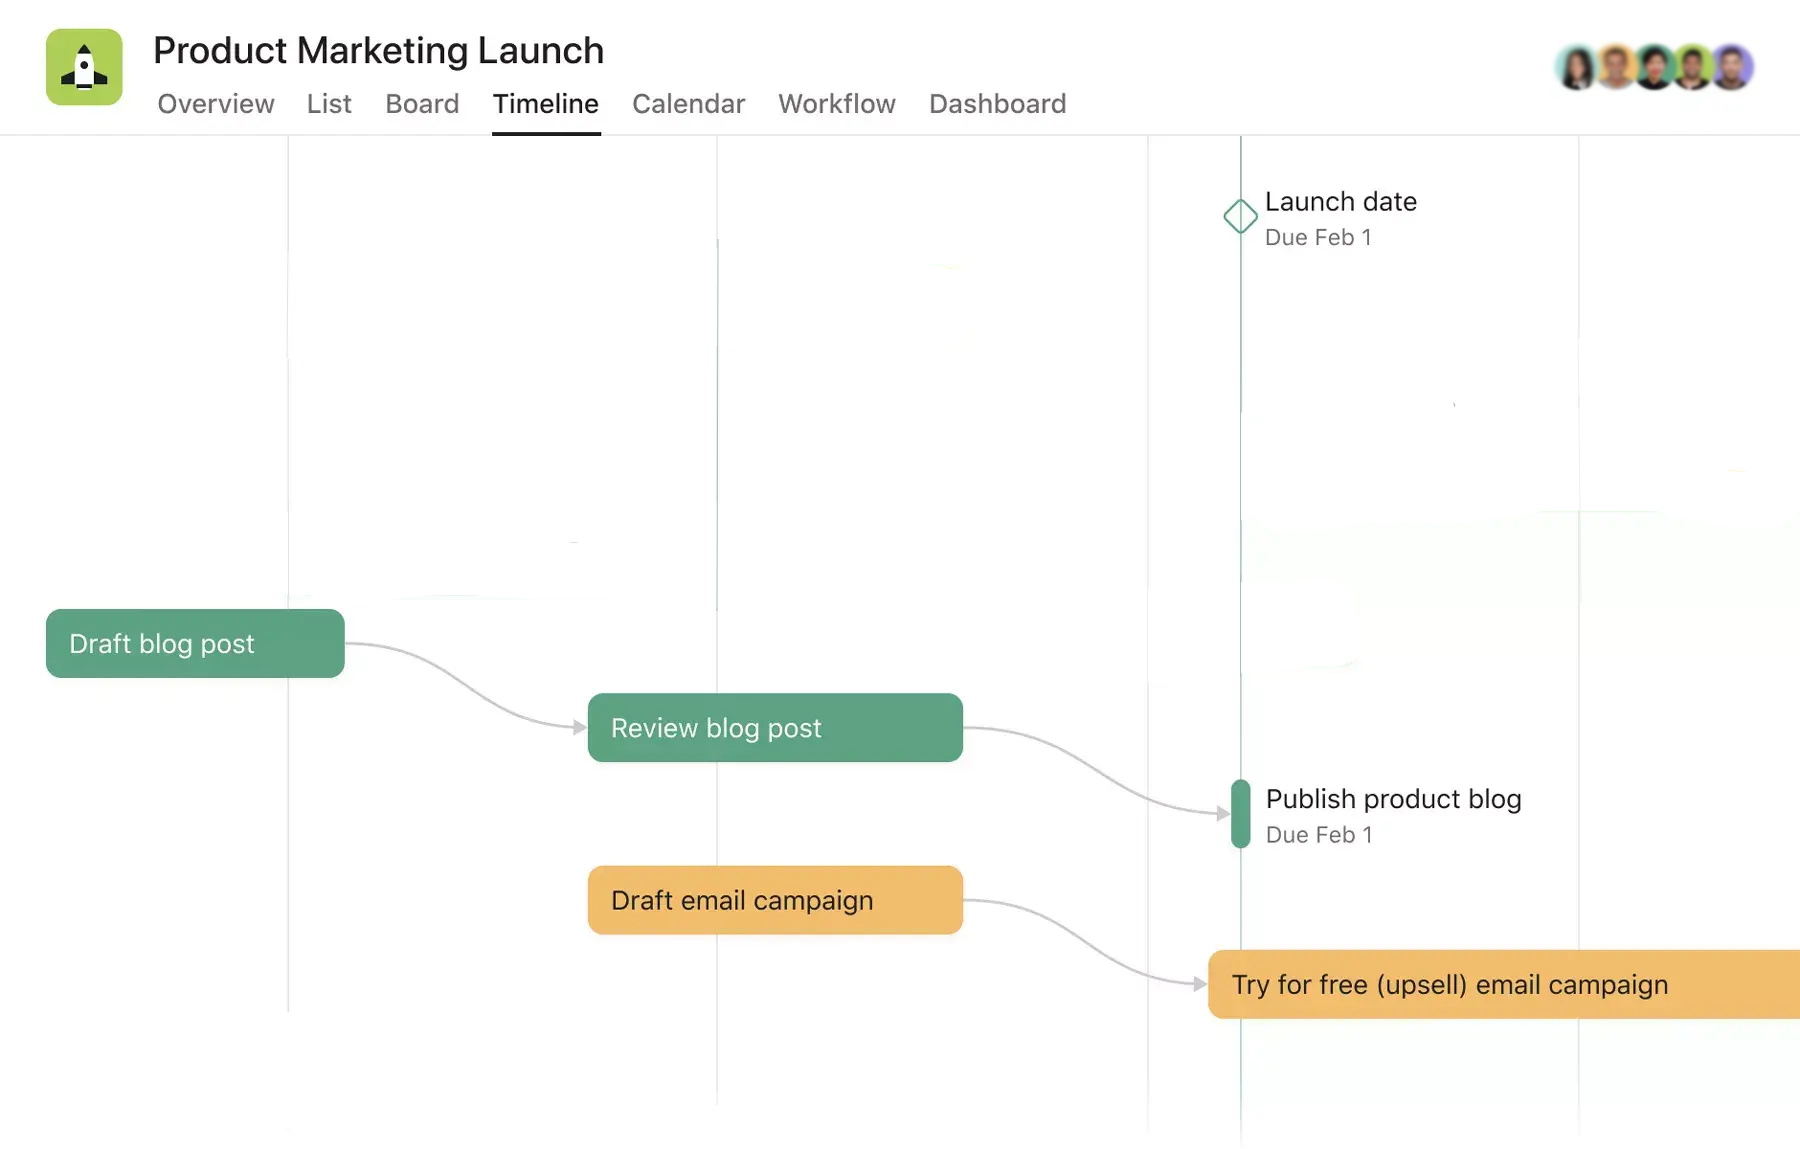Switch to the List view tab
Viewport: 1800px width, 1149px height.
[329, 104]
